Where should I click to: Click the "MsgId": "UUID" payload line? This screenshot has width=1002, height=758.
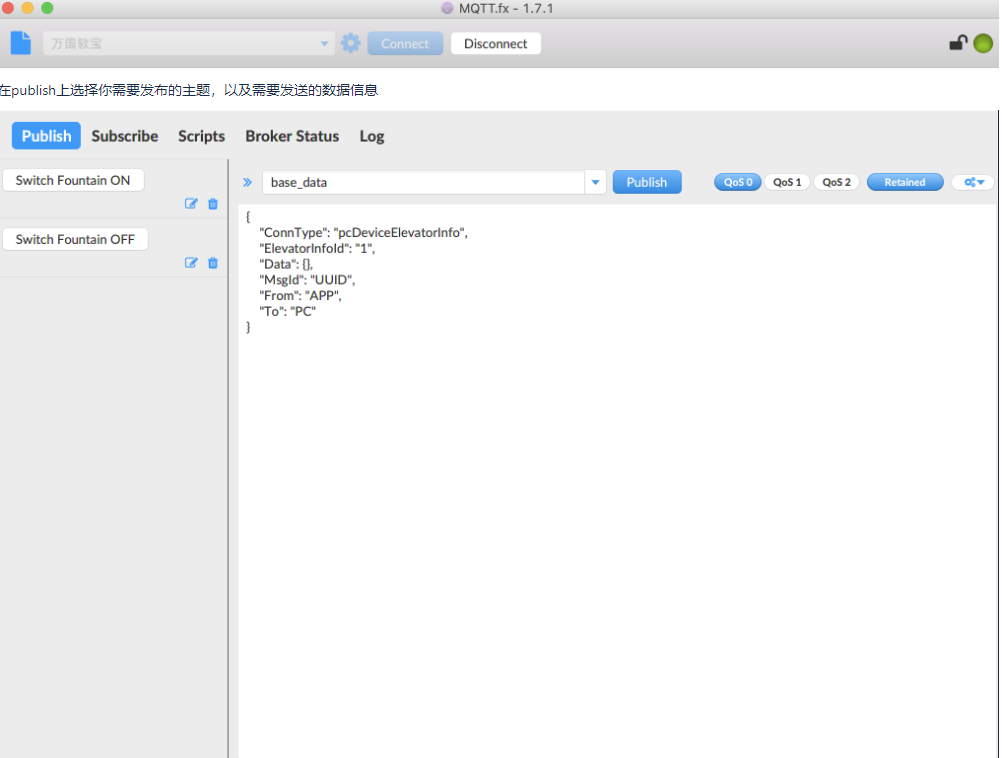307,280
